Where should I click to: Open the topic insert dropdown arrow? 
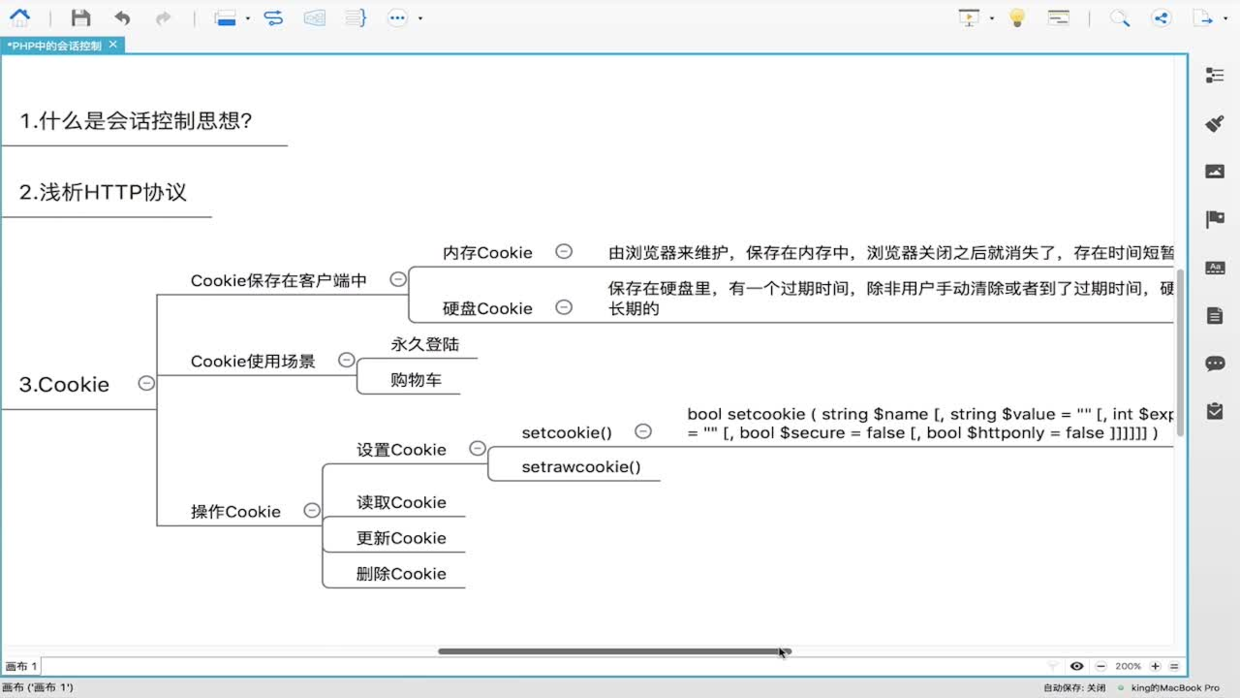pyautogui.click(x=248, y=19)
